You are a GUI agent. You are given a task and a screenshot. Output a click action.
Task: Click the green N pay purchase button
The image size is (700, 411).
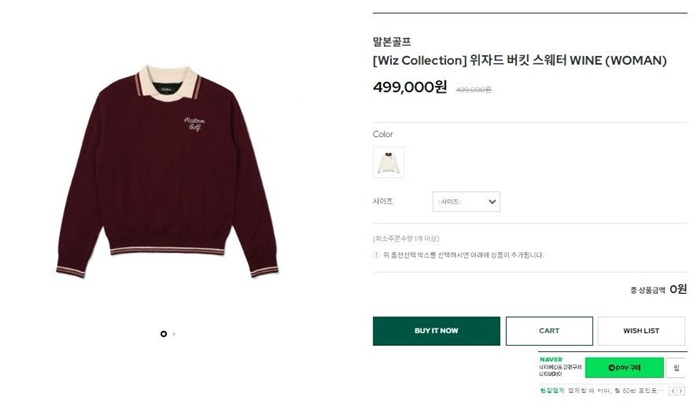pos(624,368)
